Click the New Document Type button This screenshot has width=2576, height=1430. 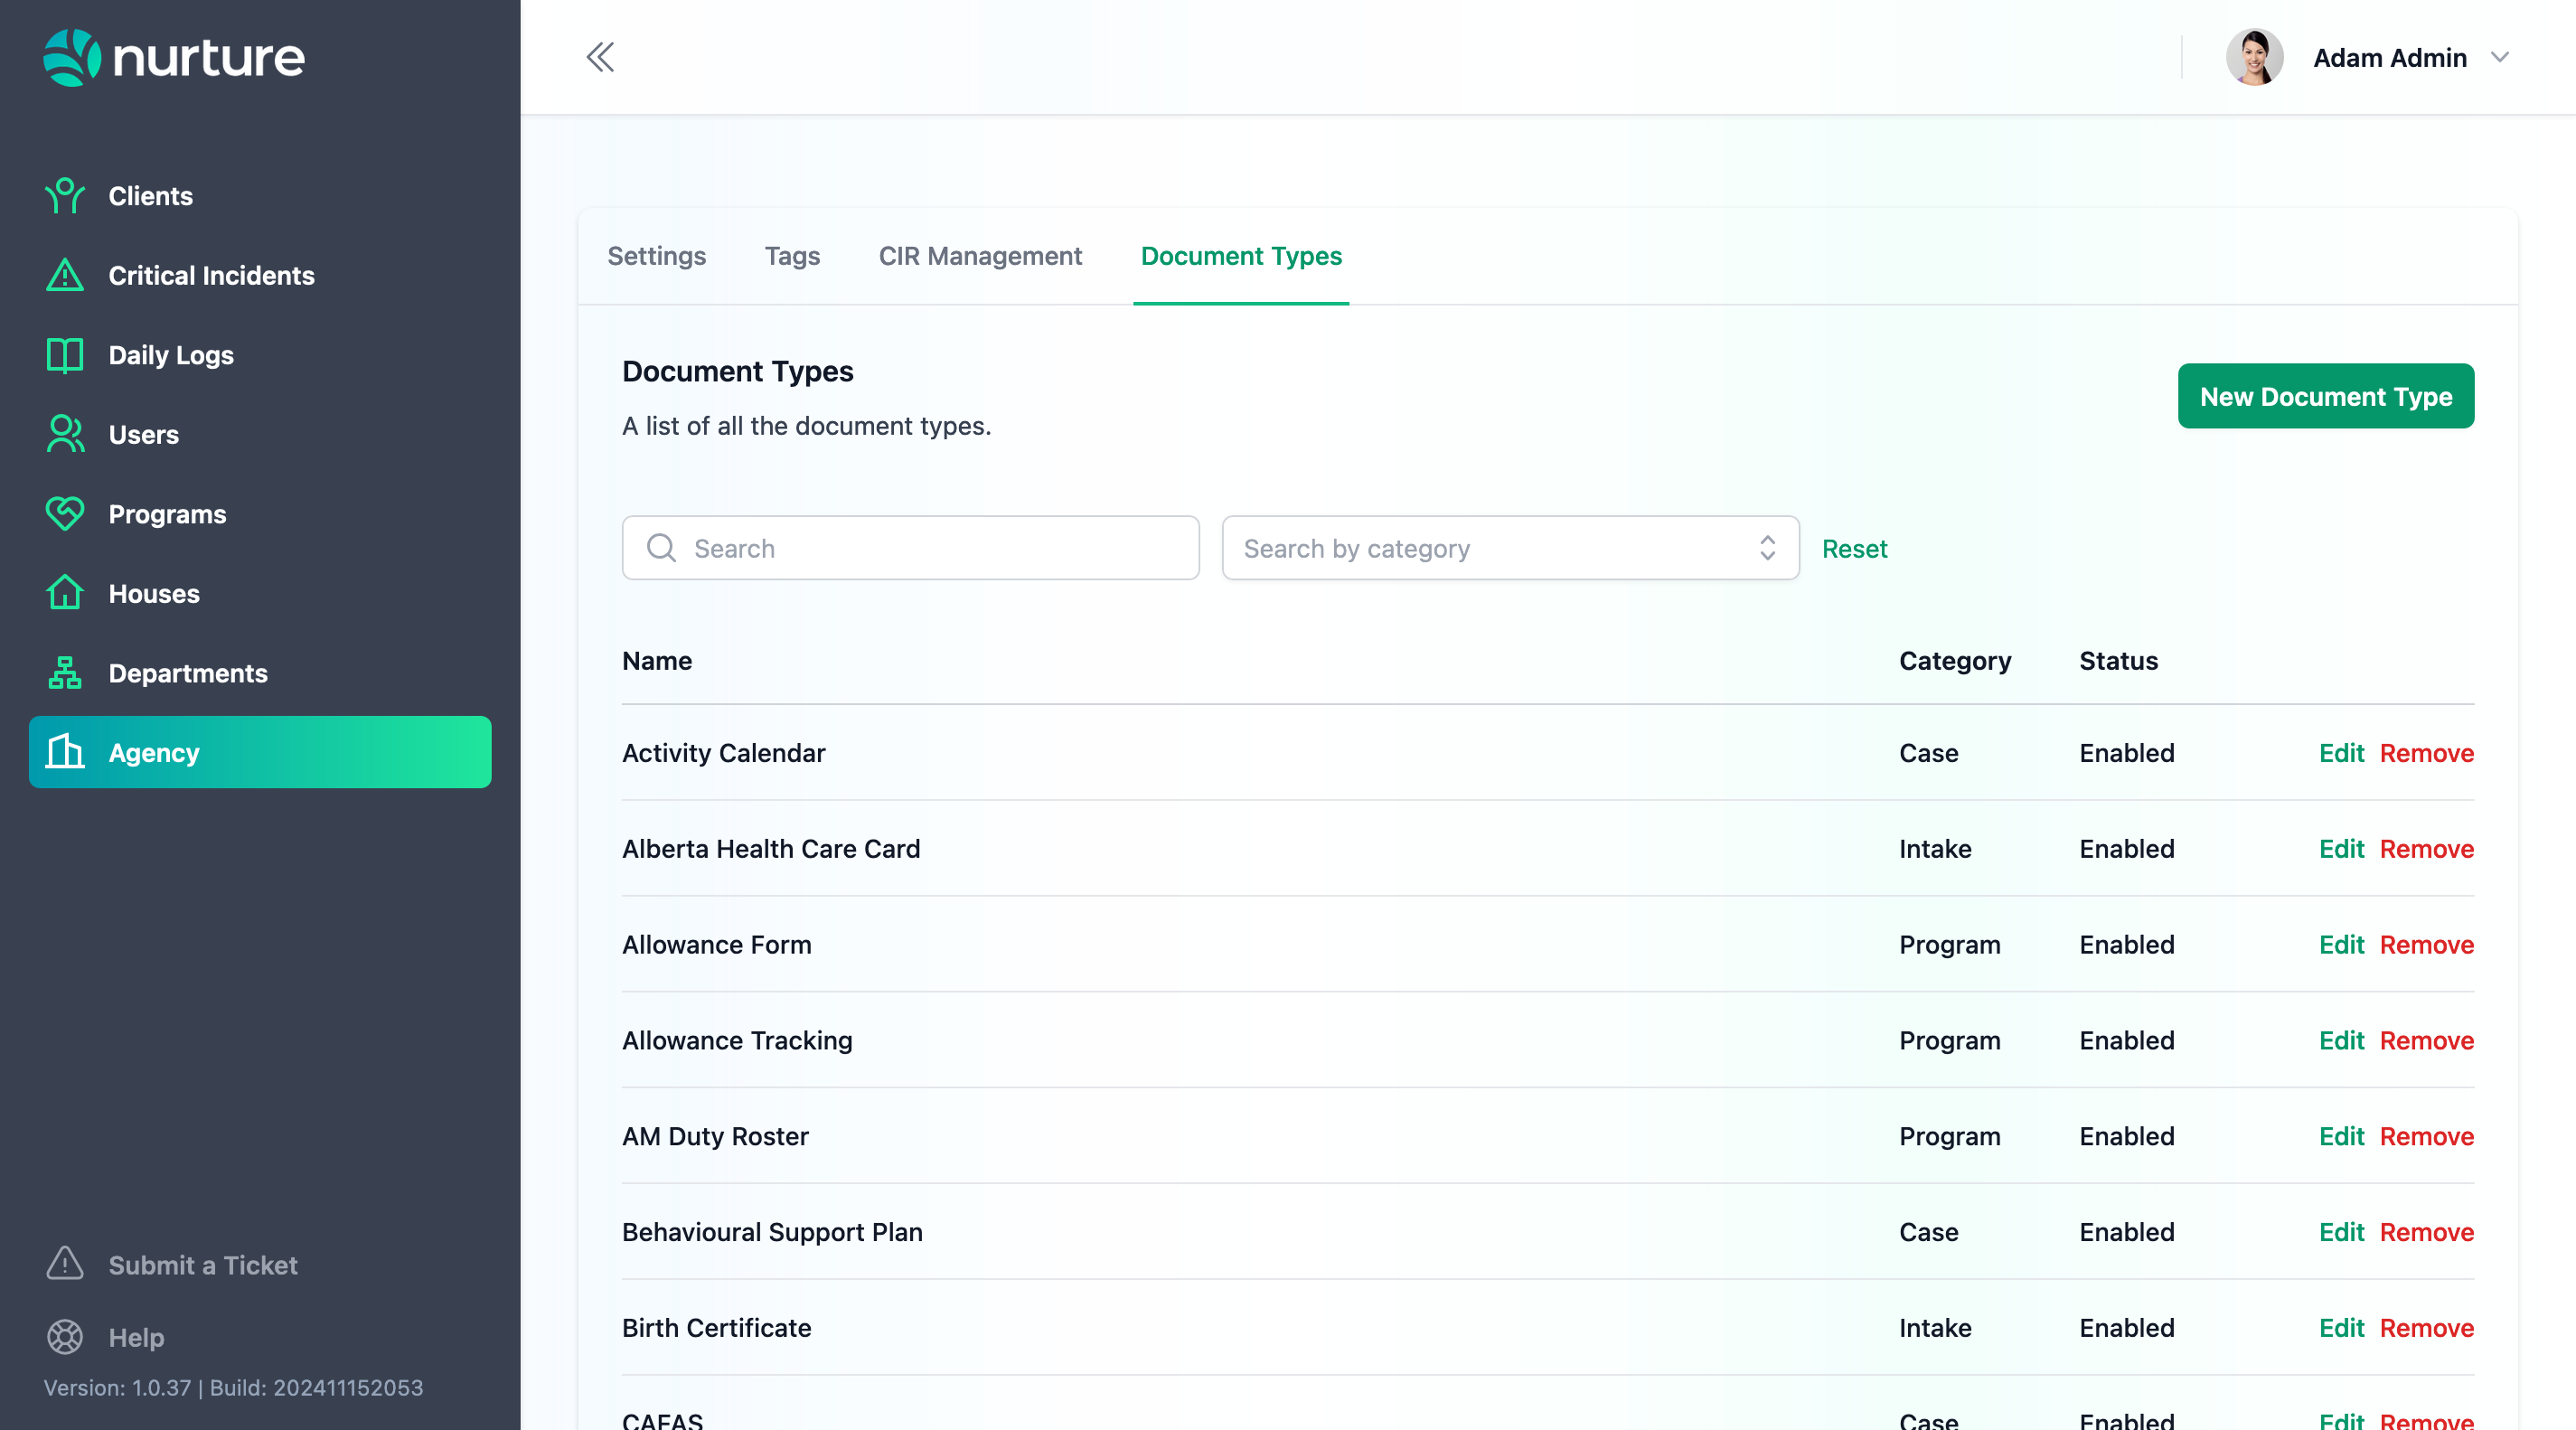(2325, 396)
